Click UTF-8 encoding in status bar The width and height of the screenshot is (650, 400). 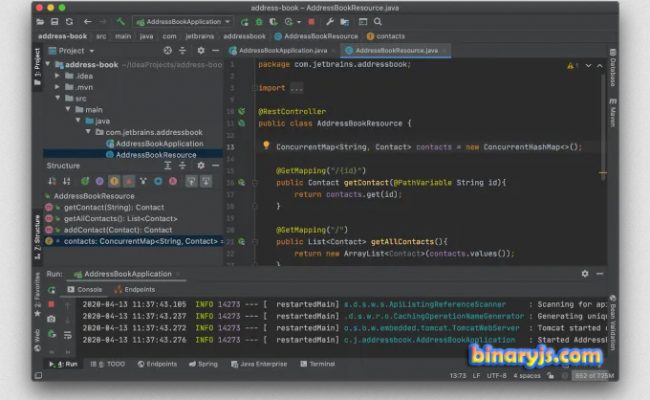(x=497, y=376)
